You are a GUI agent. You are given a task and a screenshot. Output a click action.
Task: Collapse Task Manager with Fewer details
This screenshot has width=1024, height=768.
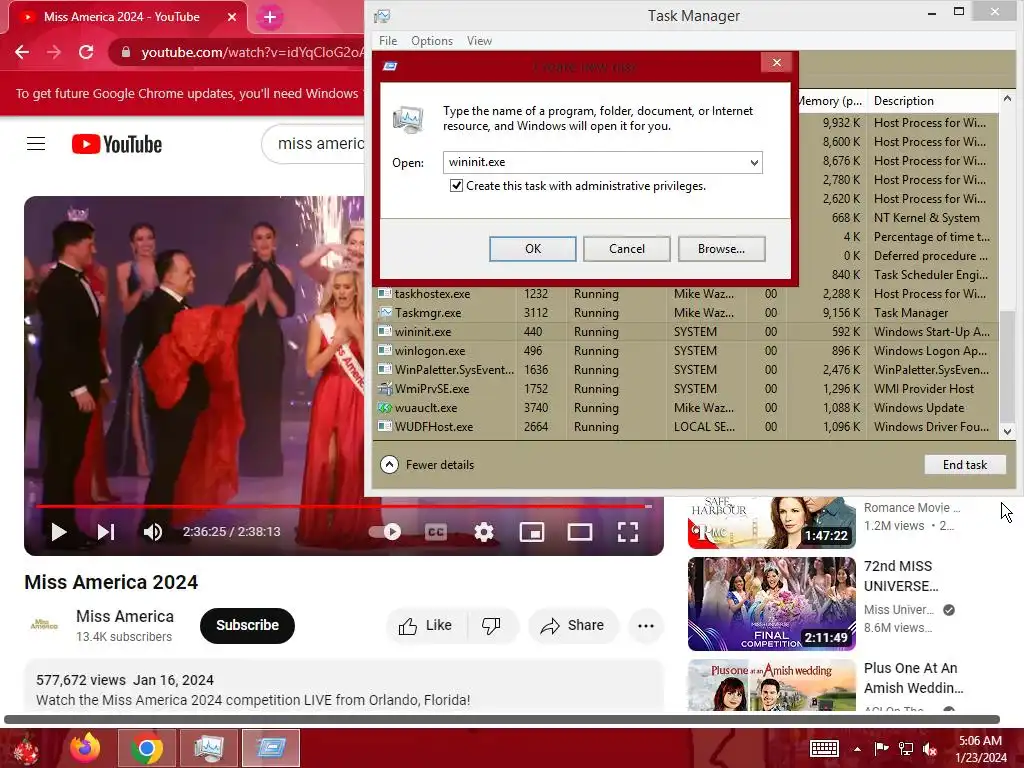(x=428, y=465)
